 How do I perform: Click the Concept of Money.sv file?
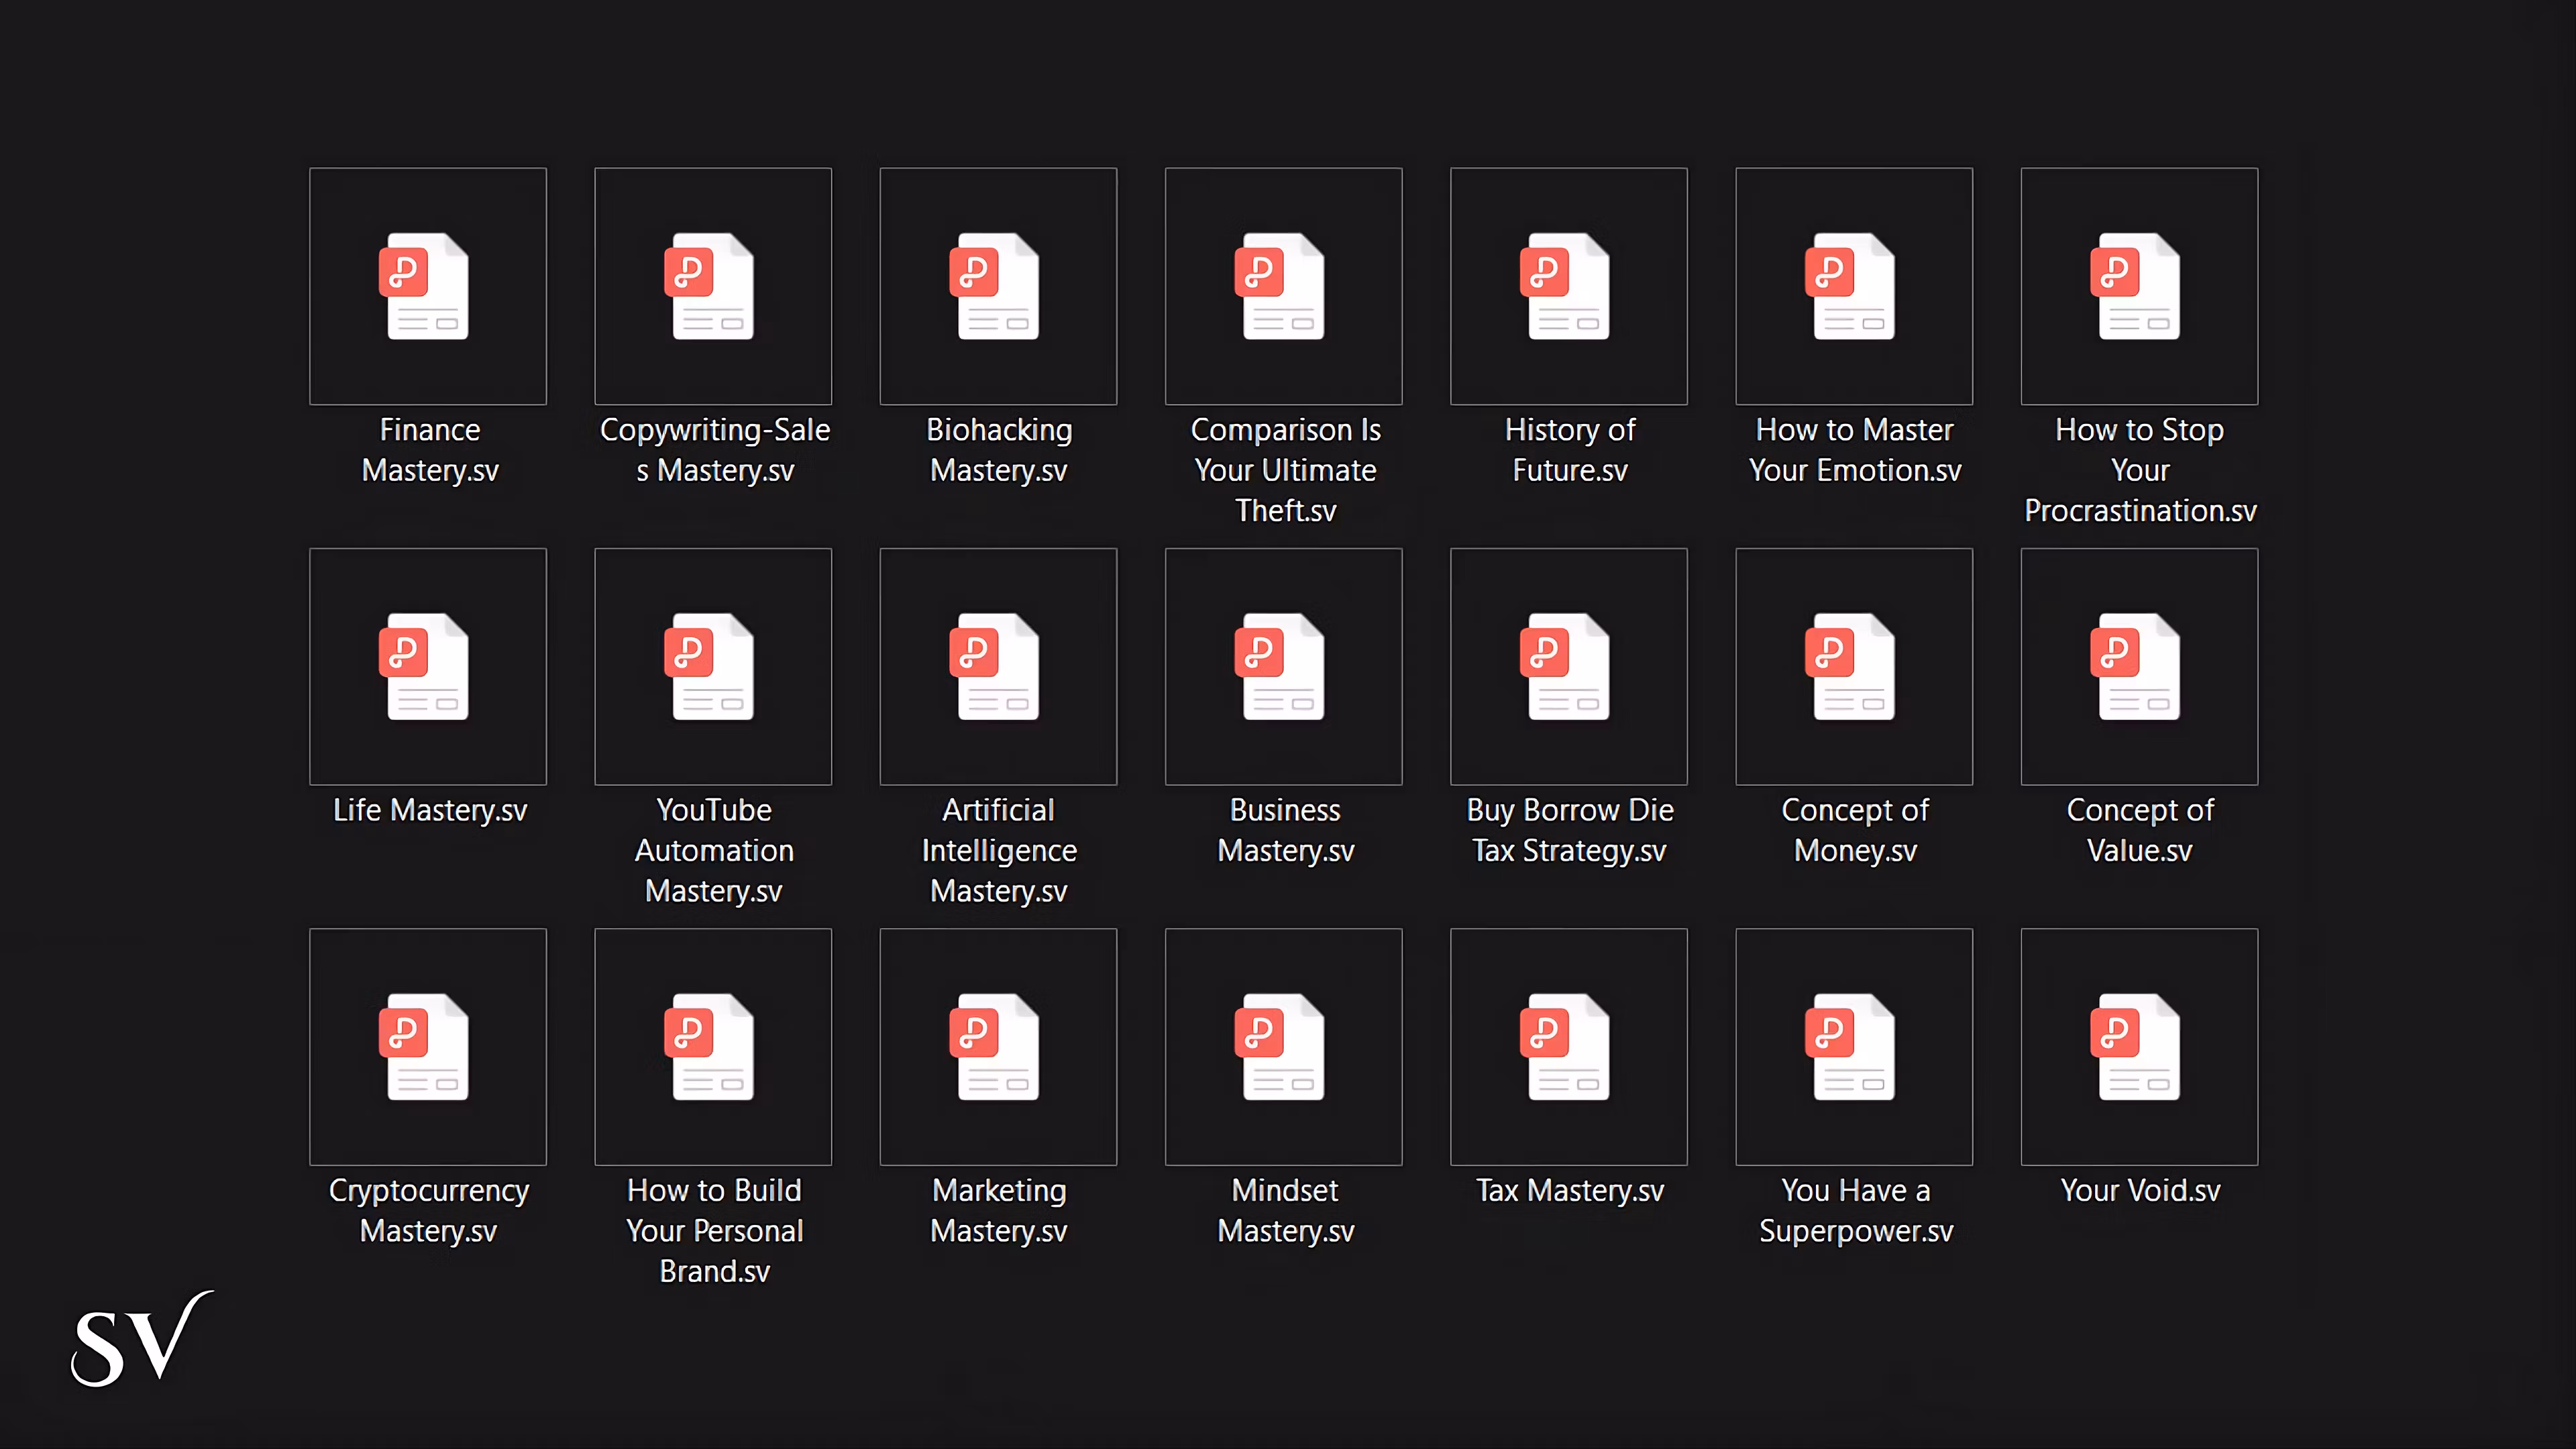[1854, 666]
